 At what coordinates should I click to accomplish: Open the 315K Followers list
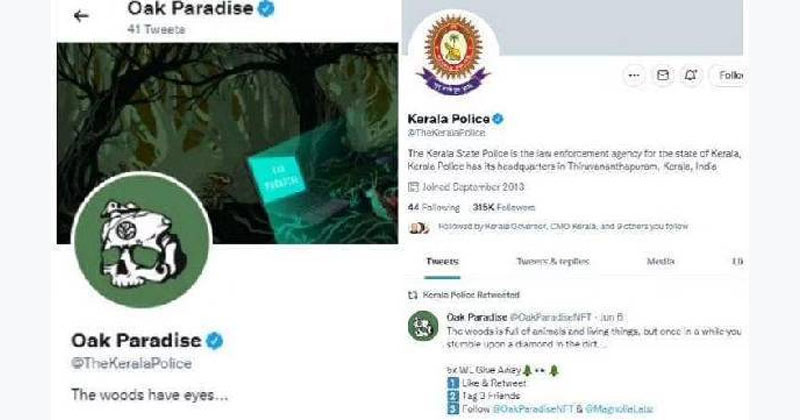click(x=504, y=208)
